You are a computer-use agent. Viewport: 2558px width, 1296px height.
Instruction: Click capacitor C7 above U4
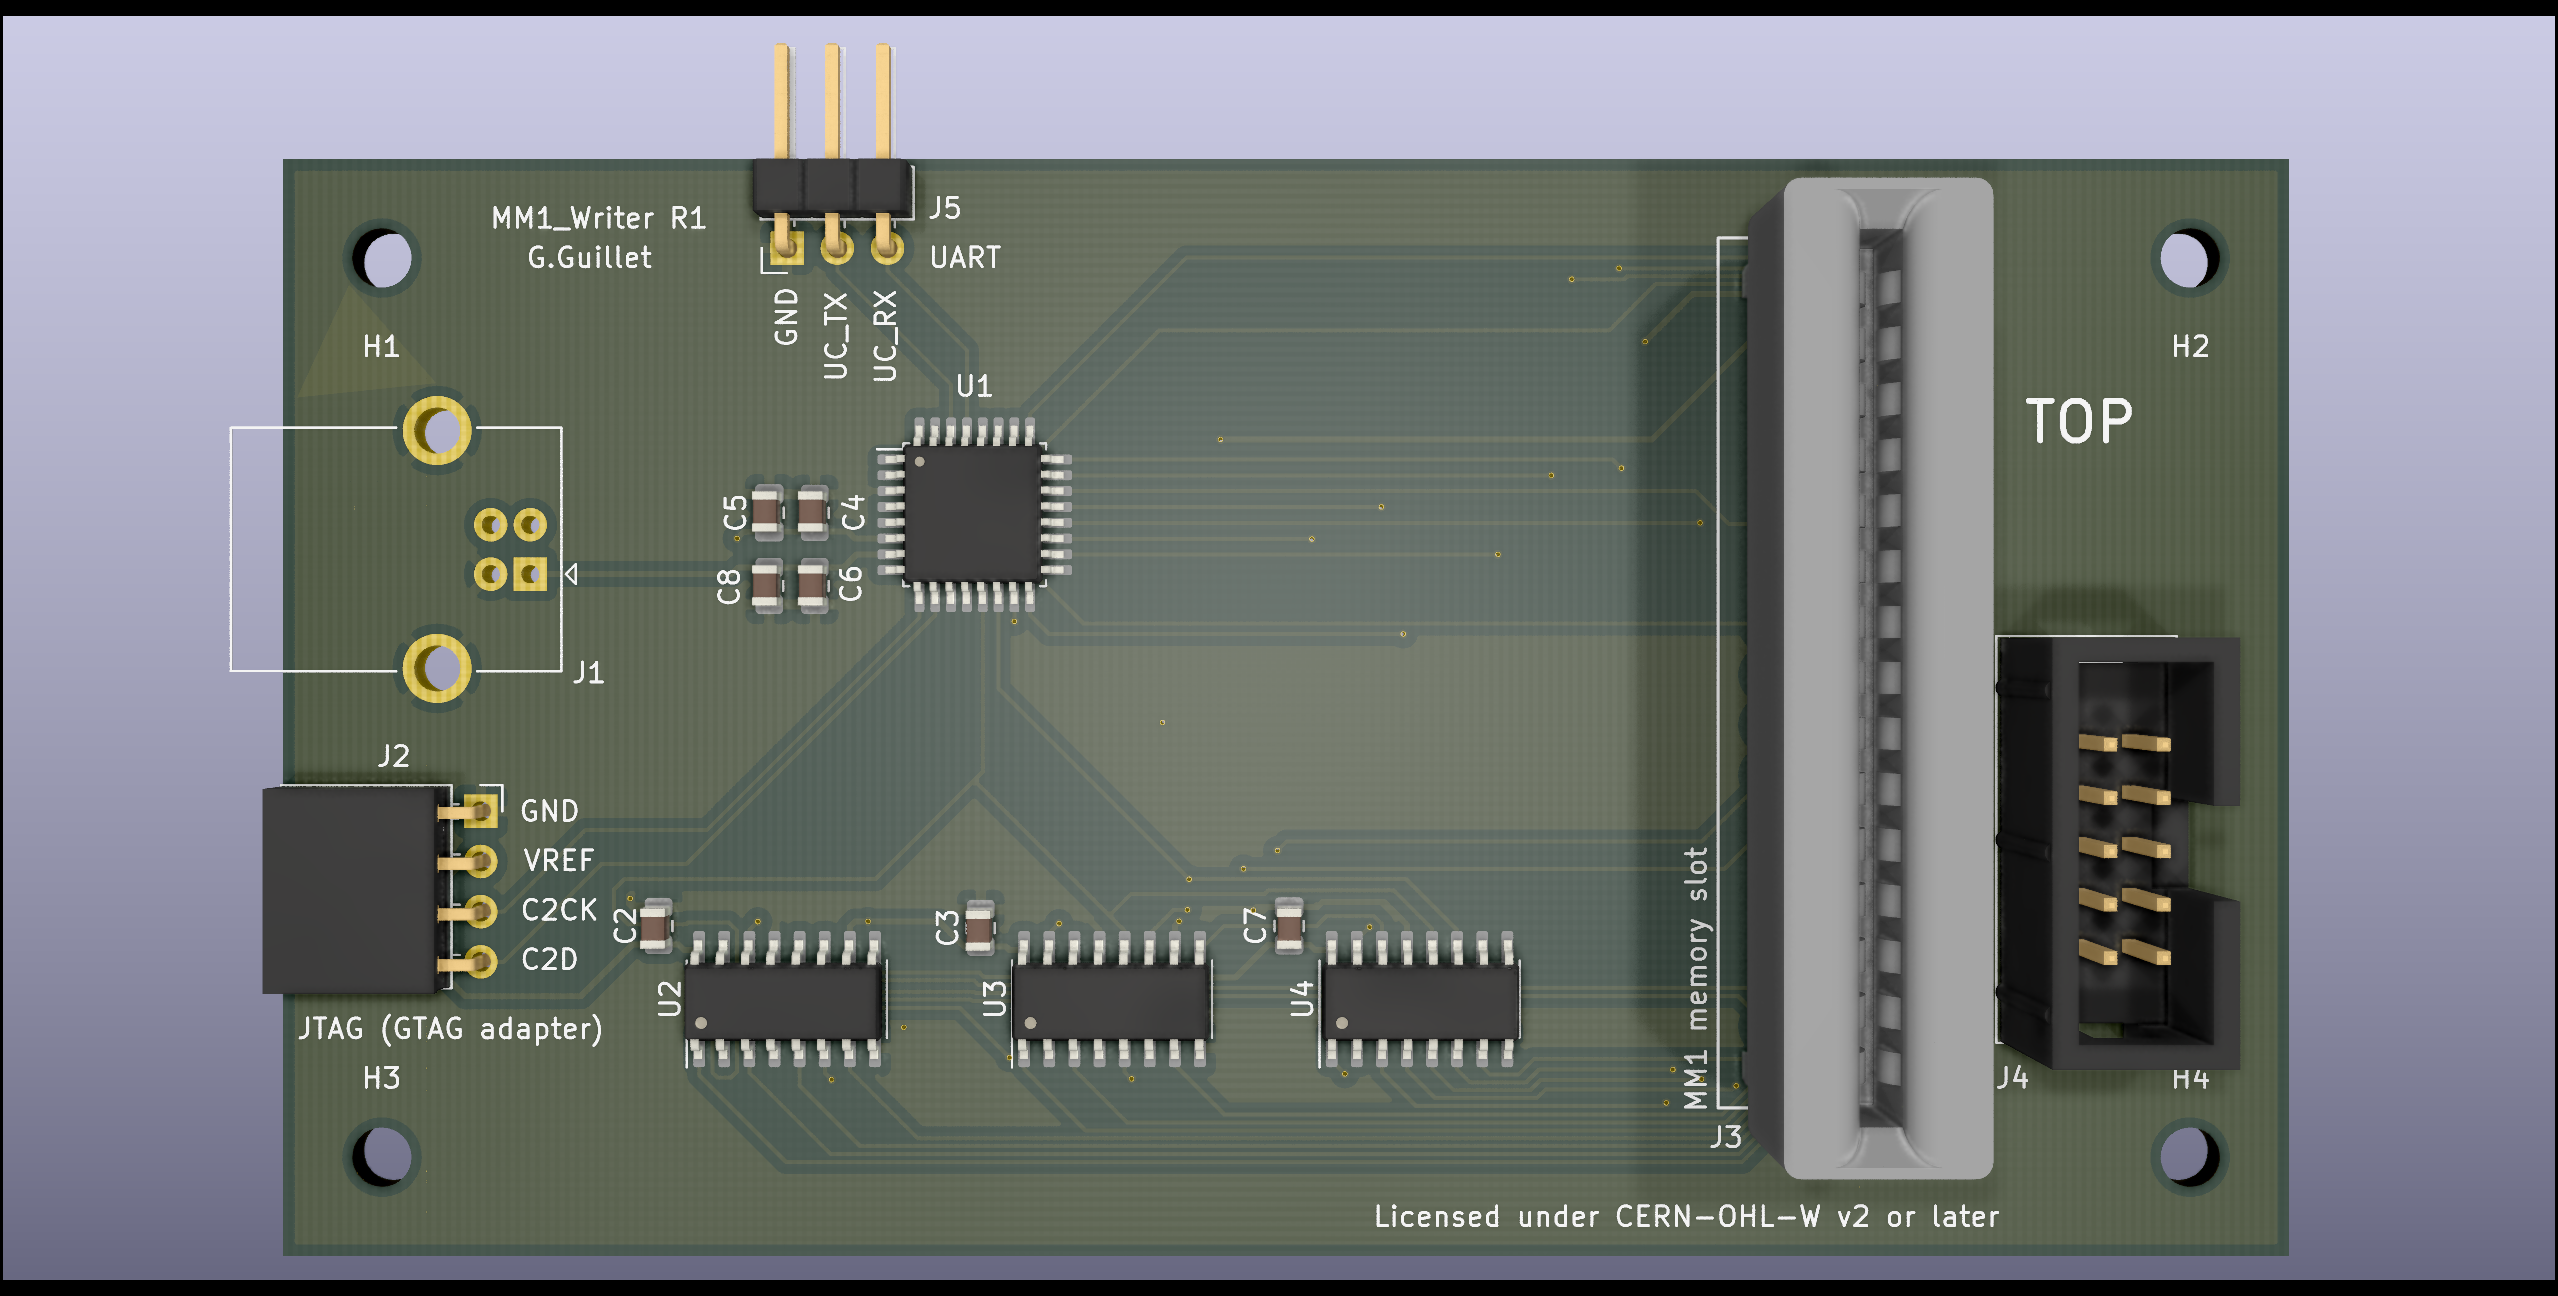[x=1289, y=925]
